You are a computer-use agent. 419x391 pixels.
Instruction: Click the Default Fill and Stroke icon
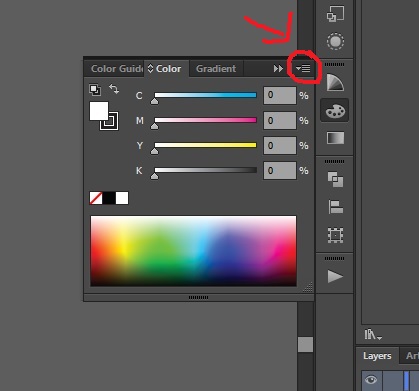[x=95, y=90]
